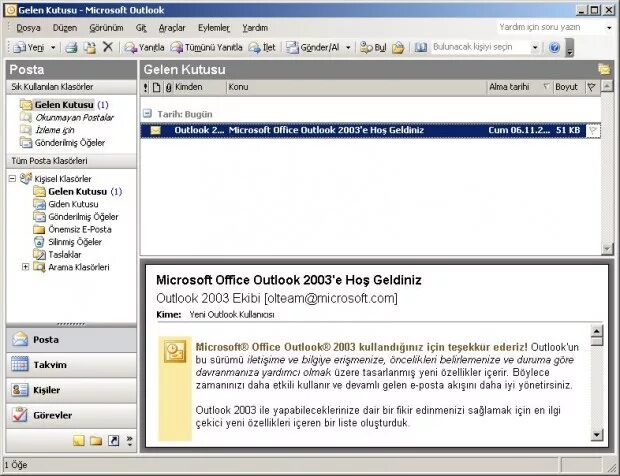Image resolution: width=620 pixels, height=476 pixels.
Task: Switch to Takvim calendar pane
Action: click(71, 365)
